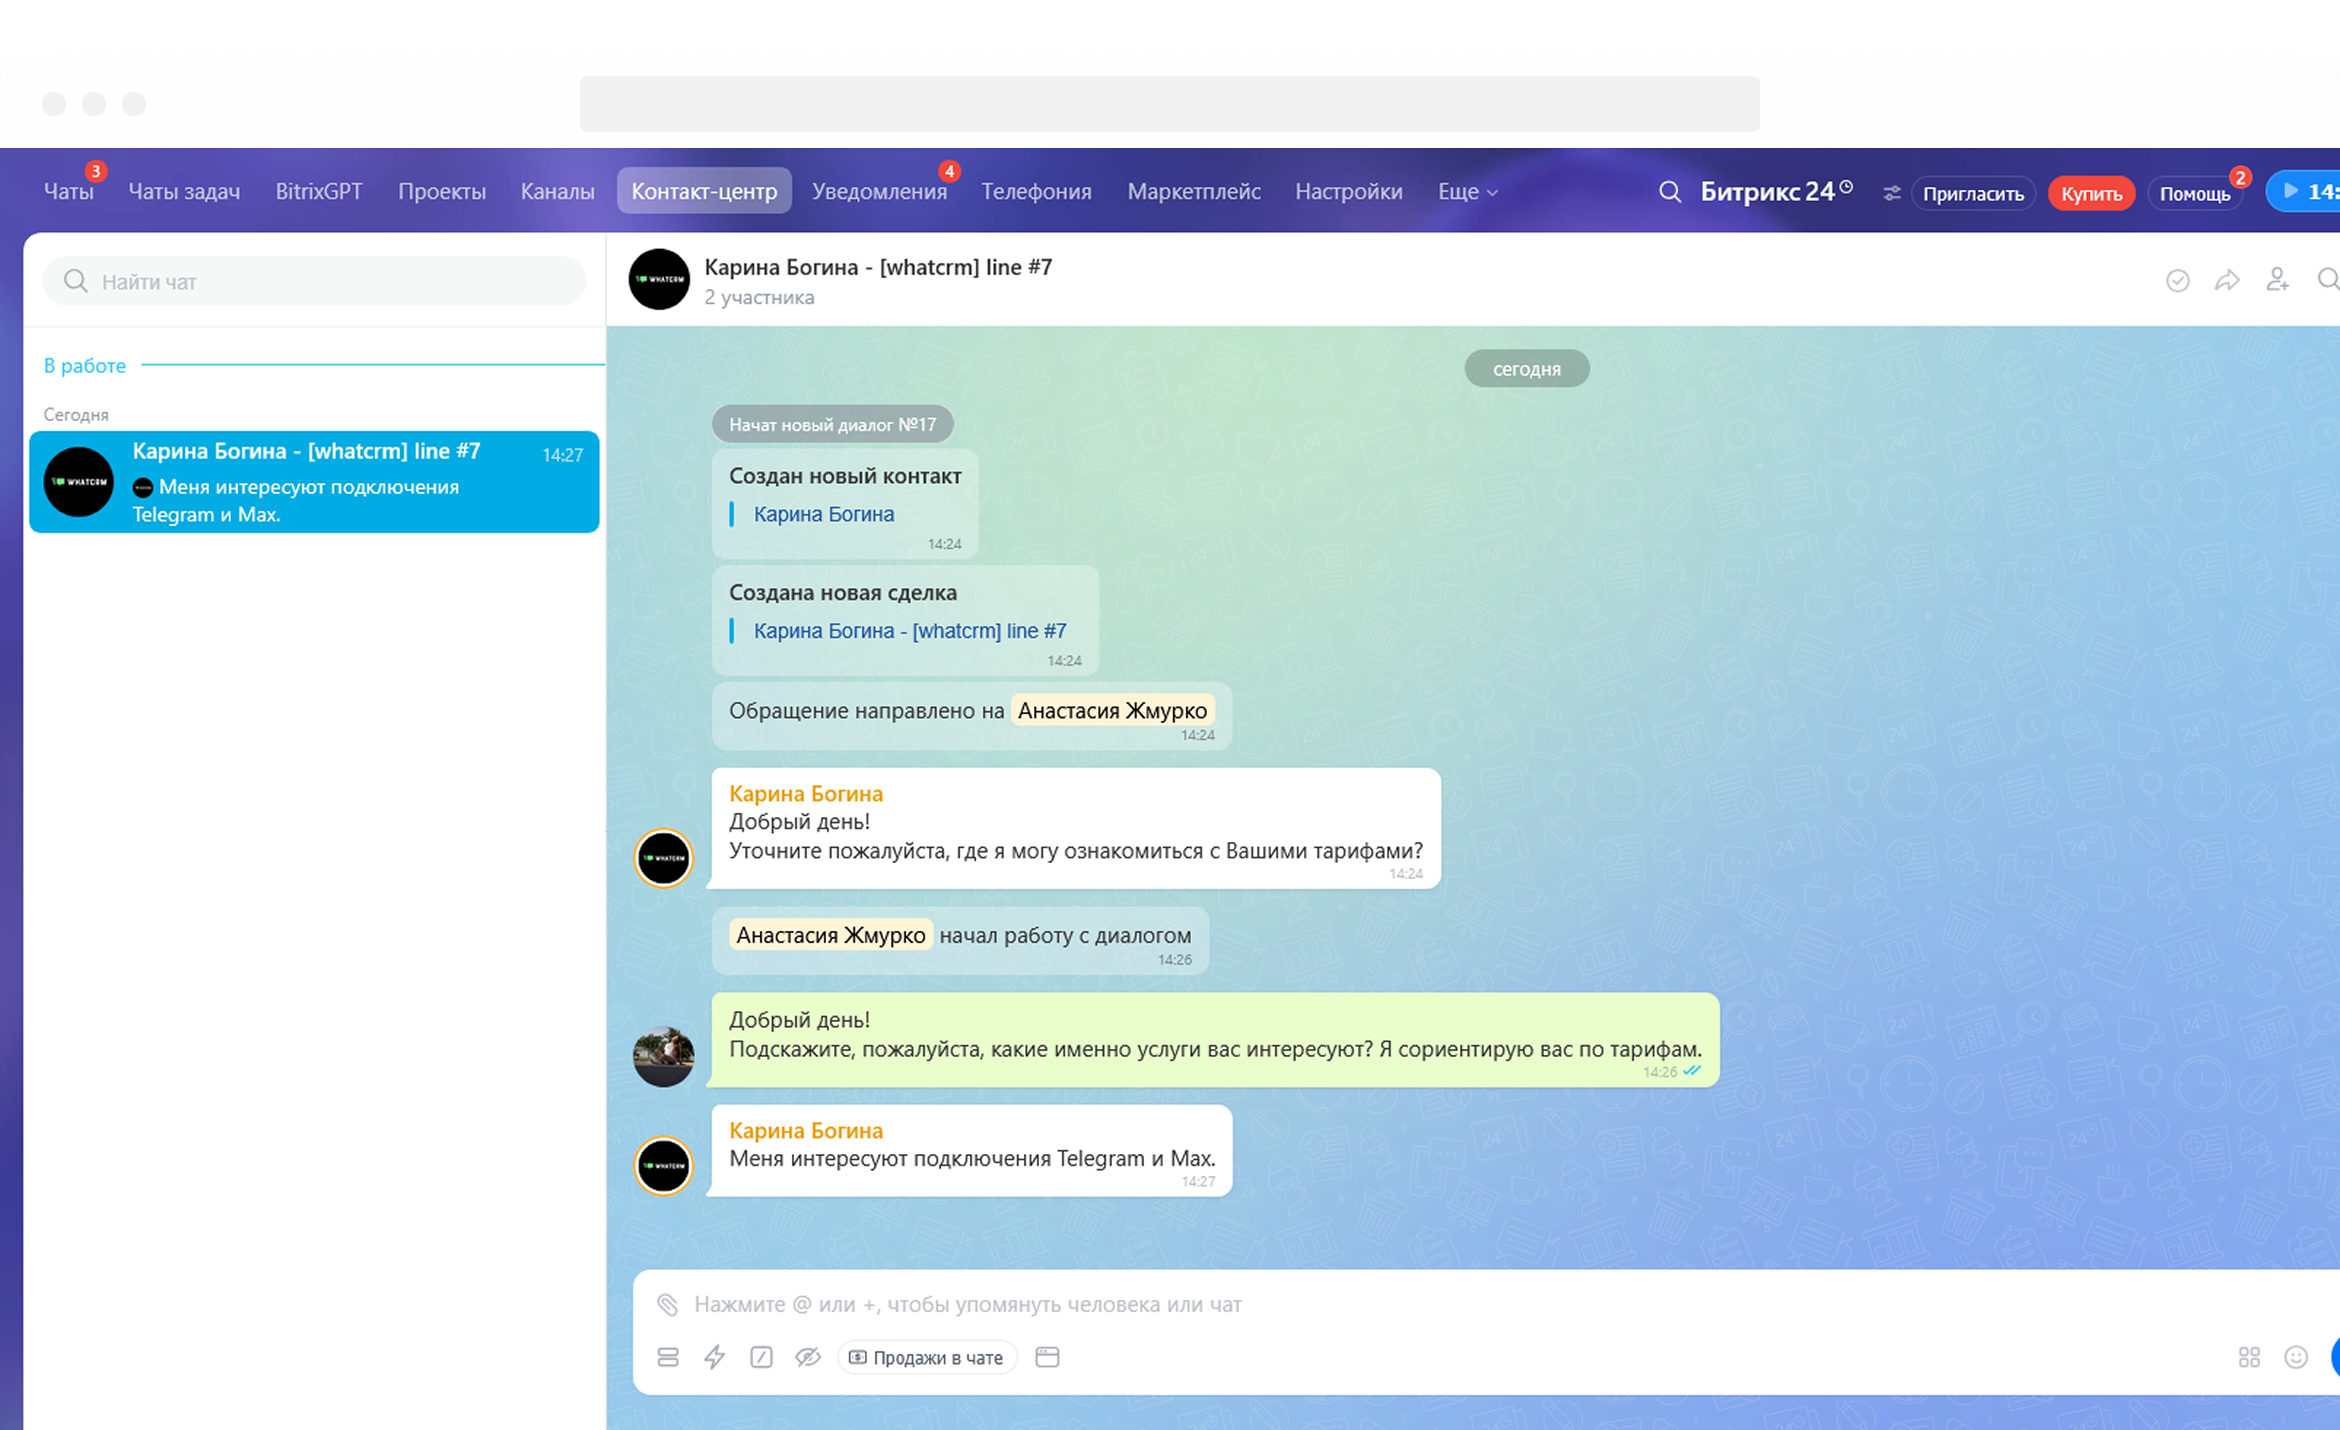Open the Карина Богина contact link
The height and width of the screenshot is (1430, 2340).
[x=824, y=514]
